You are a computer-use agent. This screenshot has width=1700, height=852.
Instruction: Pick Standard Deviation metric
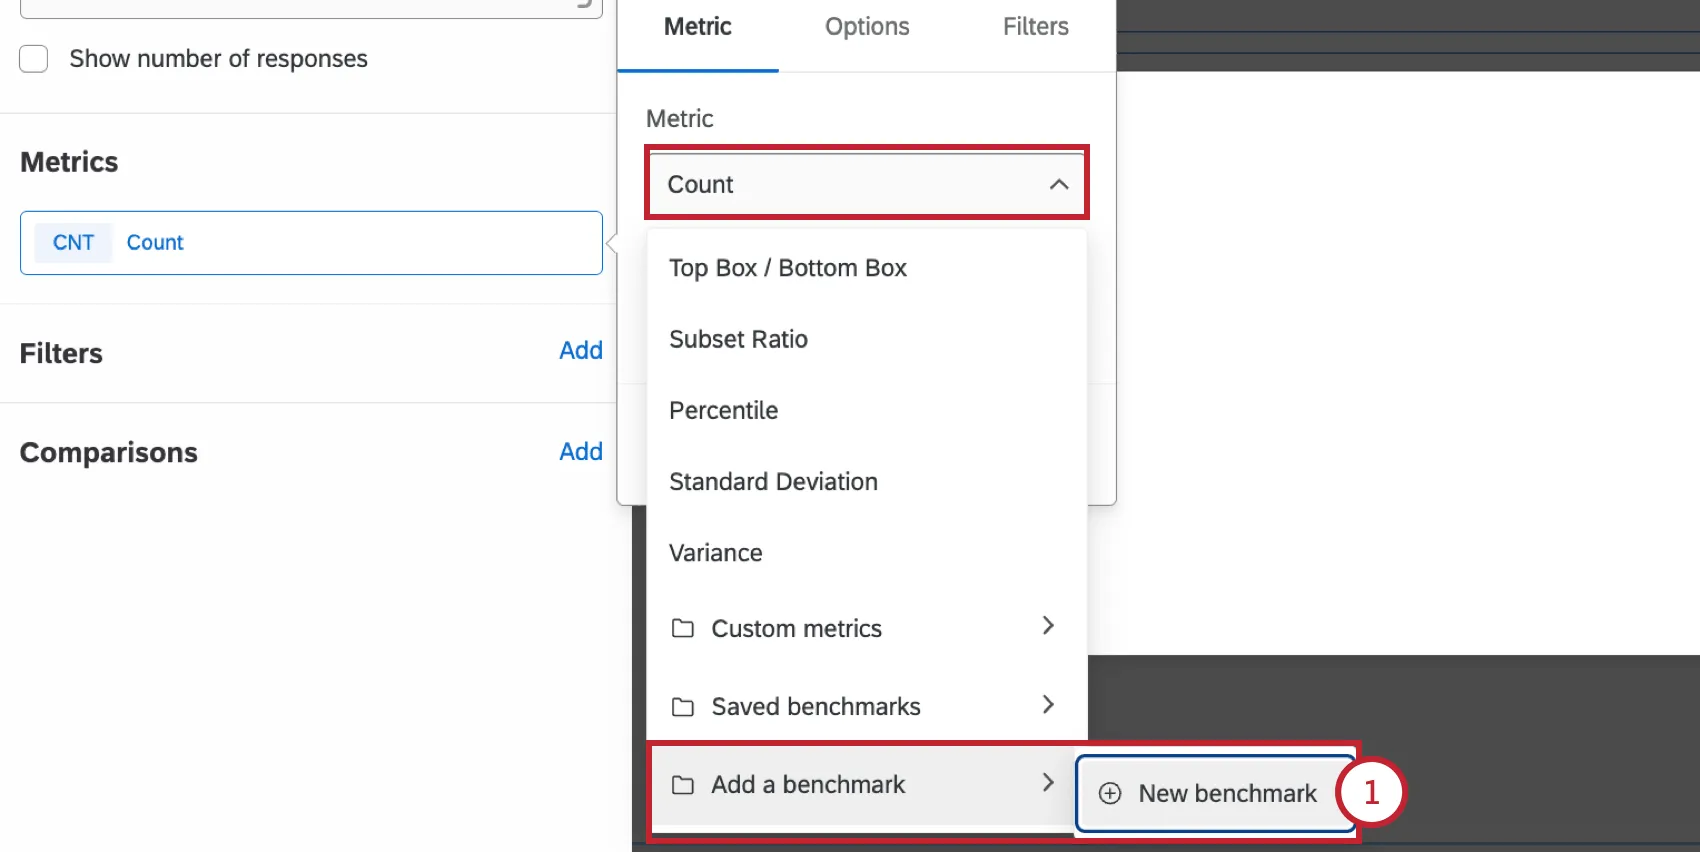click(x=866, y=482)
